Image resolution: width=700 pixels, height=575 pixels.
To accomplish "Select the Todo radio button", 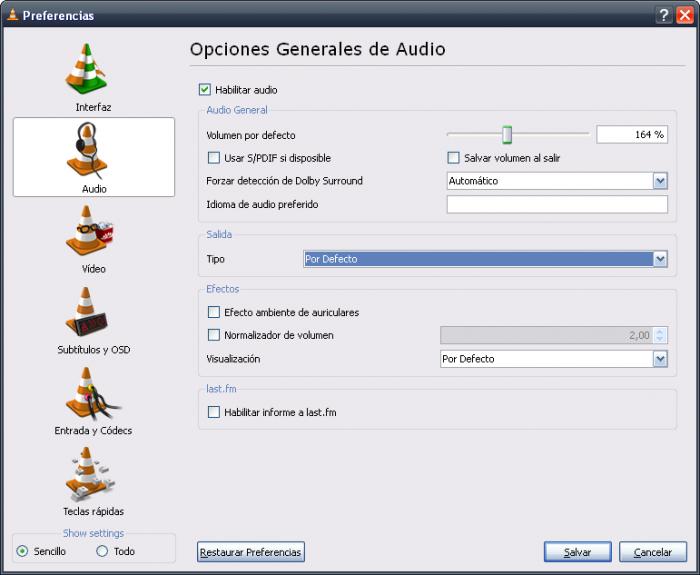I will coord(102,551).
